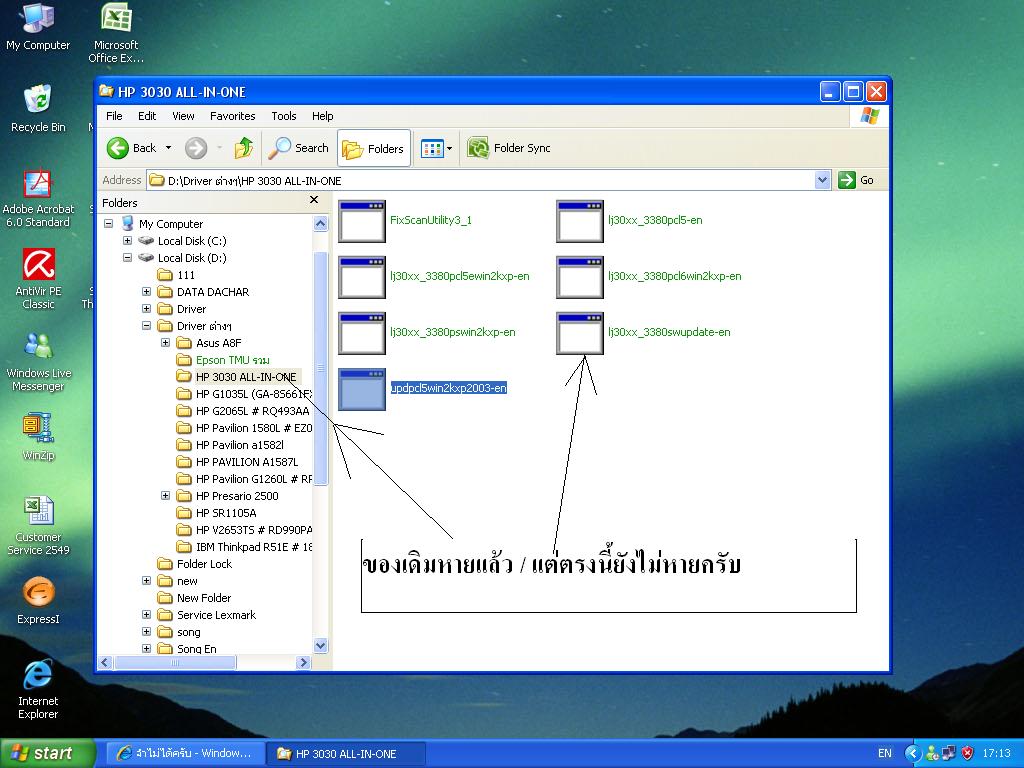Click into the Address path field
This screenshot has height=768, width=1024.
[x=481, y=180]
